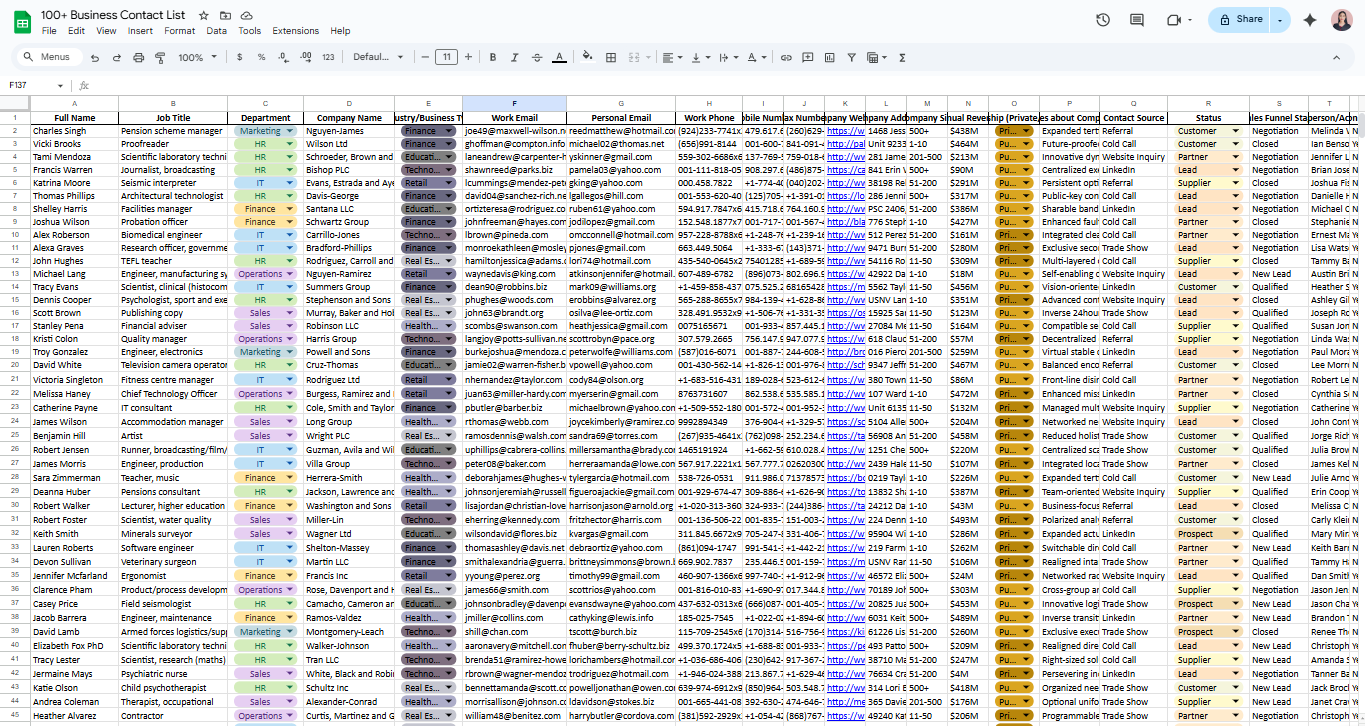Open the Extensions menu
Image resolution: width=1365 pixels, height=726 pixels.
point(296,31)
